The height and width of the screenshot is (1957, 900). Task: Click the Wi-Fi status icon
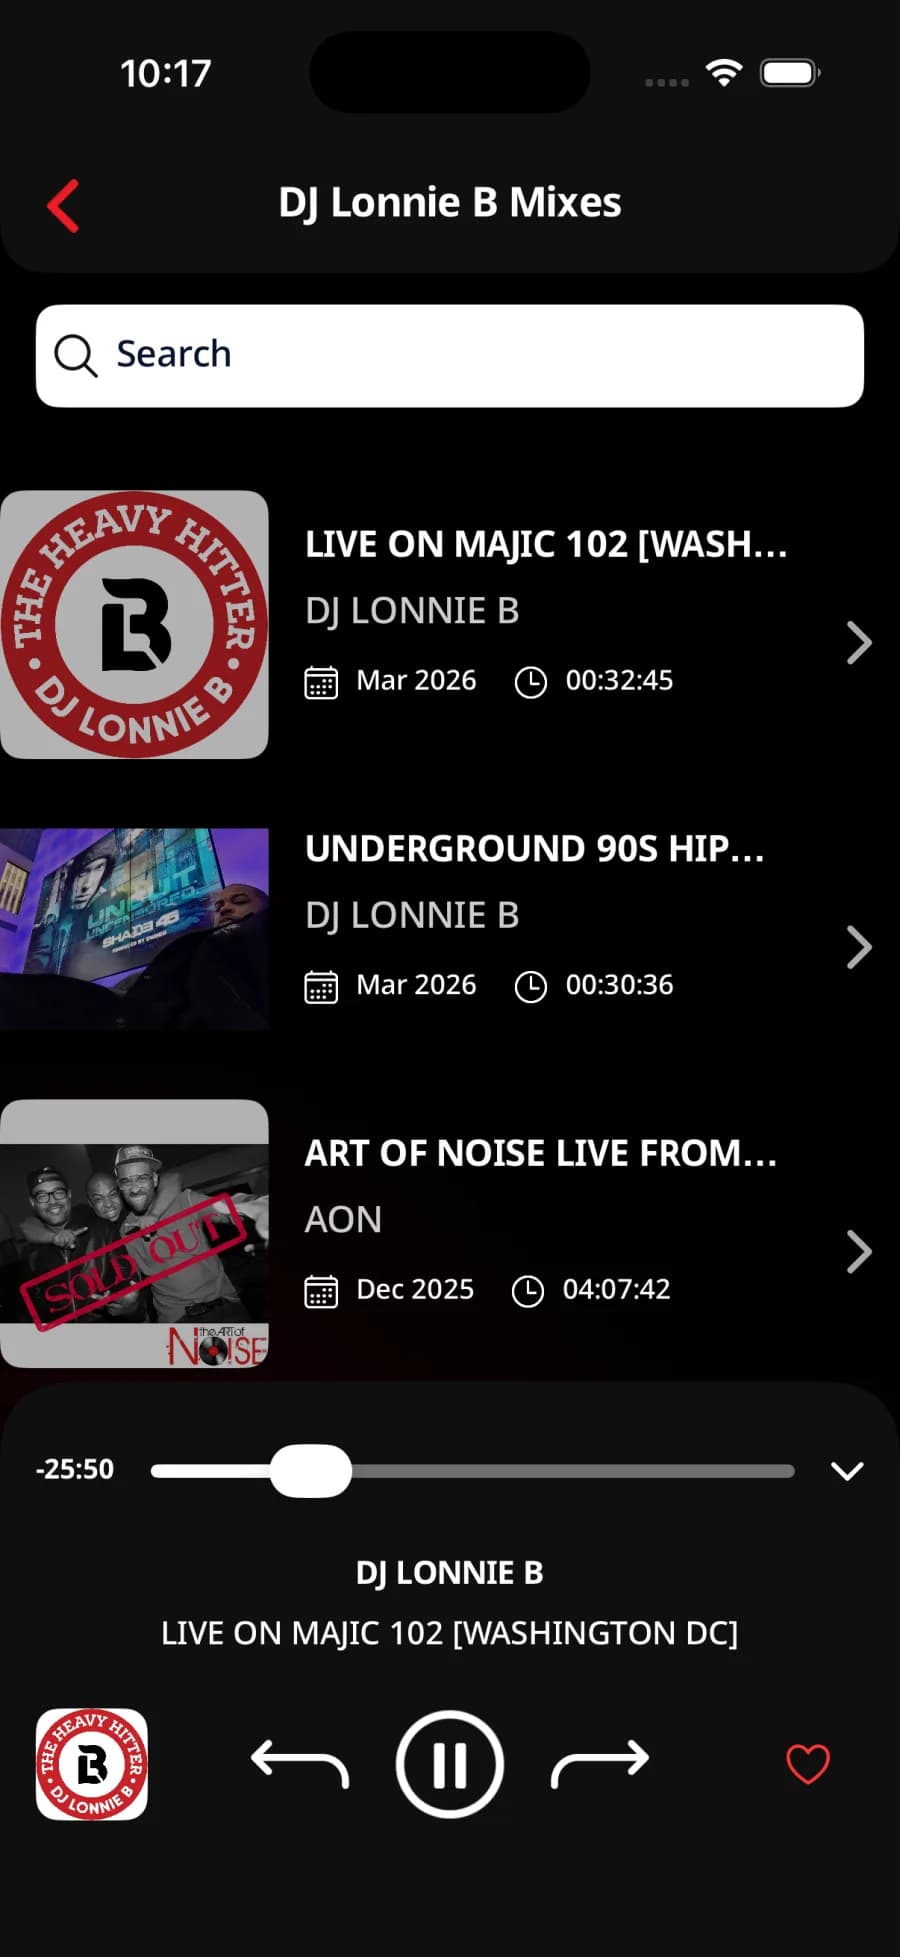click(x=723, y=72)
